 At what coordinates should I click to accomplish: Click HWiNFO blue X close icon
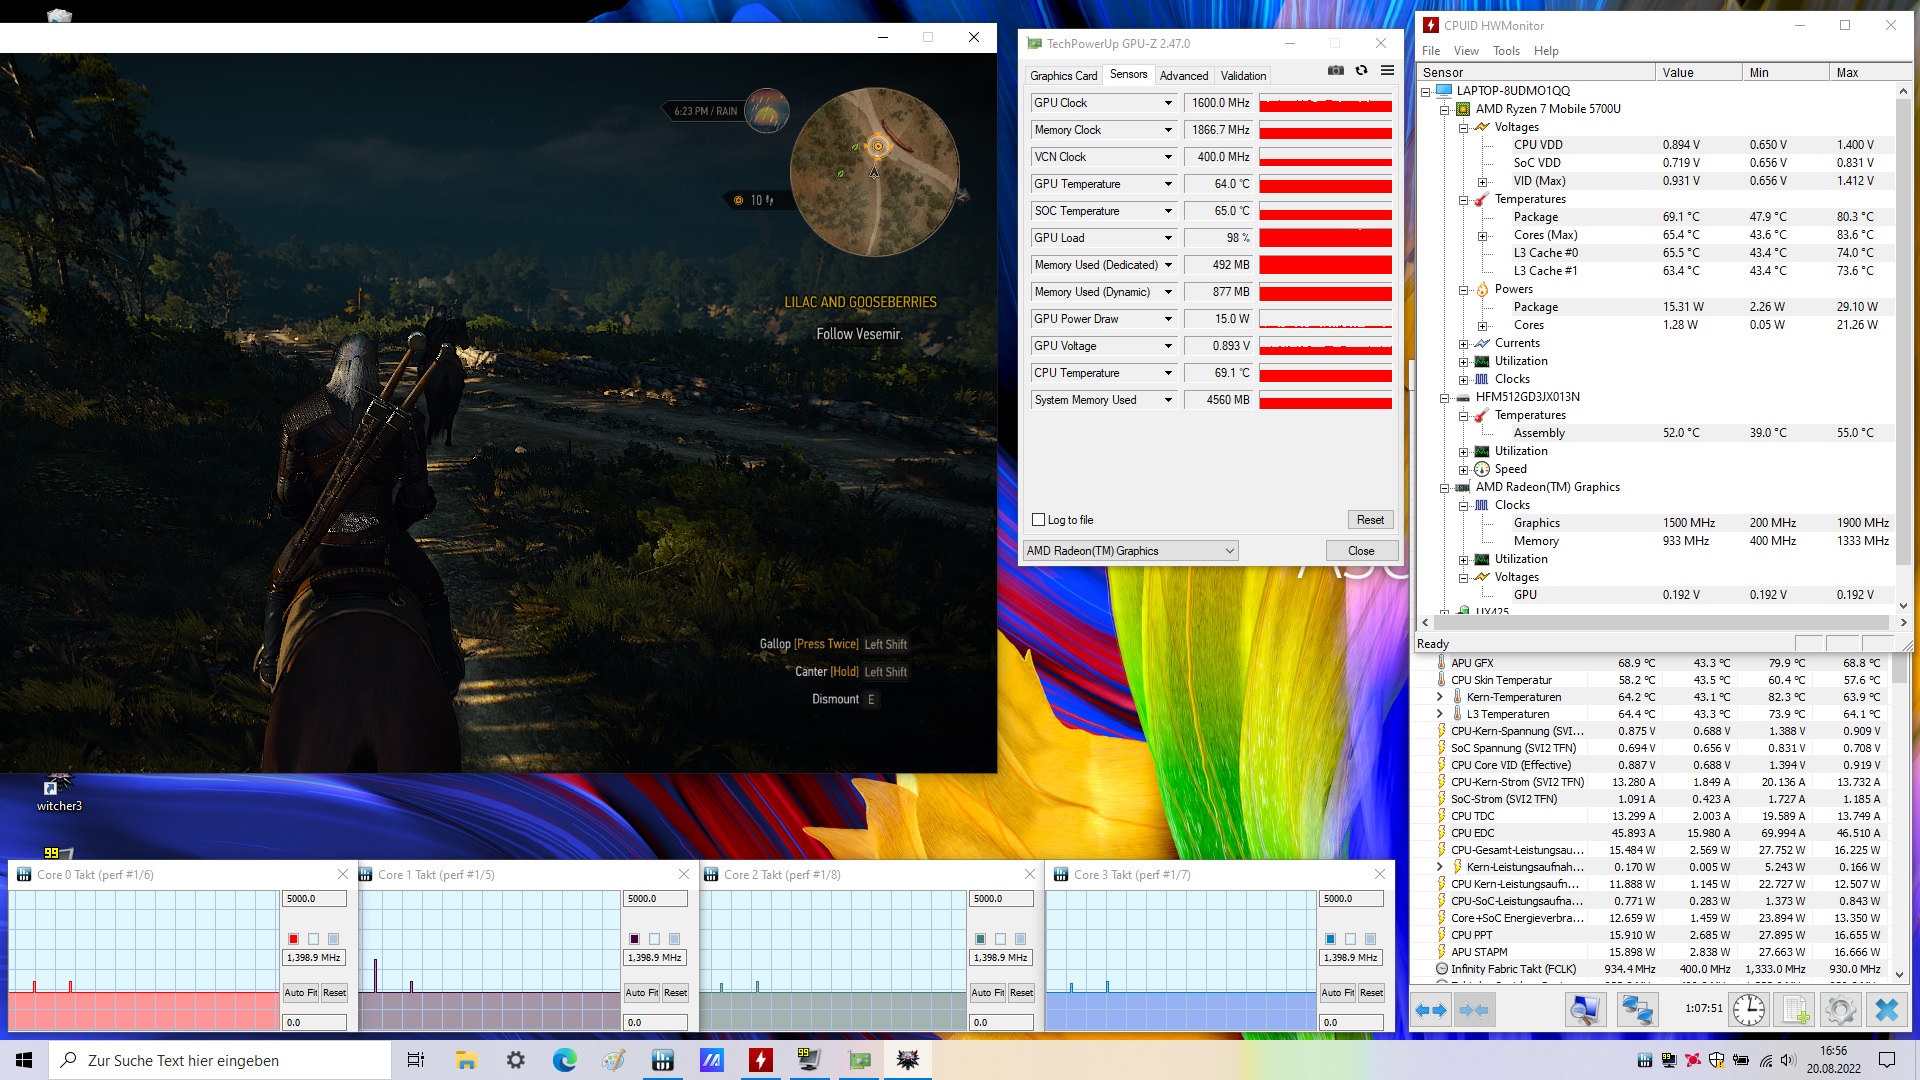point(1887,1010)
